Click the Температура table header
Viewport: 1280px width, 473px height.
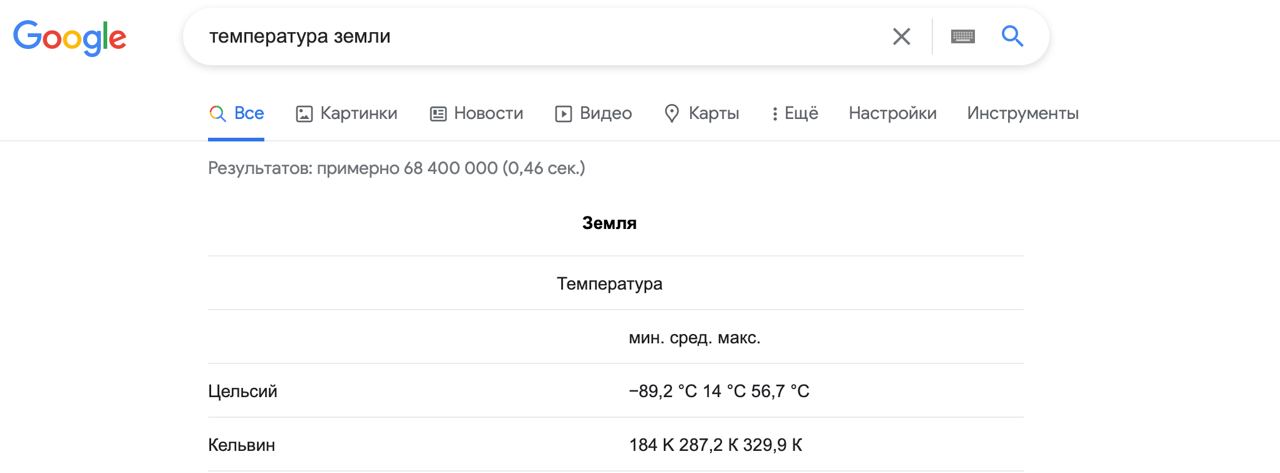pos(609,284)
